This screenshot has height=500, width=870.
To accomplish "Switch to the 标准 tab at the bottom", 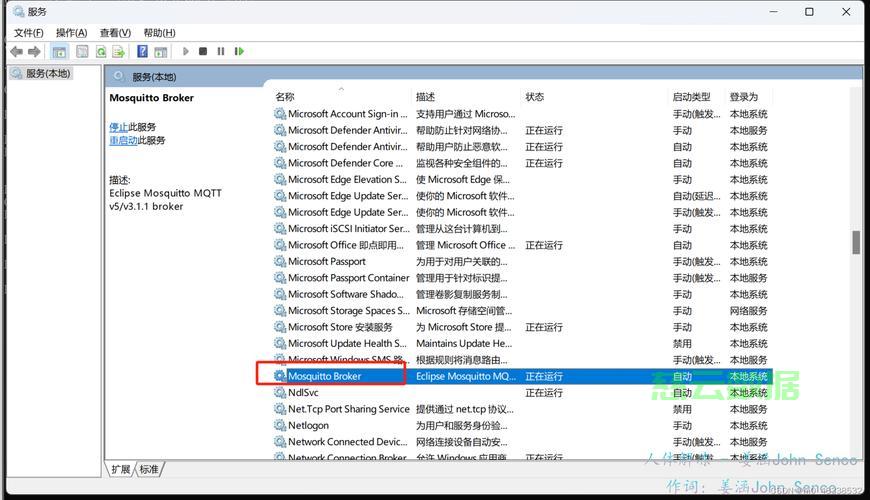I will pos(149,469).
